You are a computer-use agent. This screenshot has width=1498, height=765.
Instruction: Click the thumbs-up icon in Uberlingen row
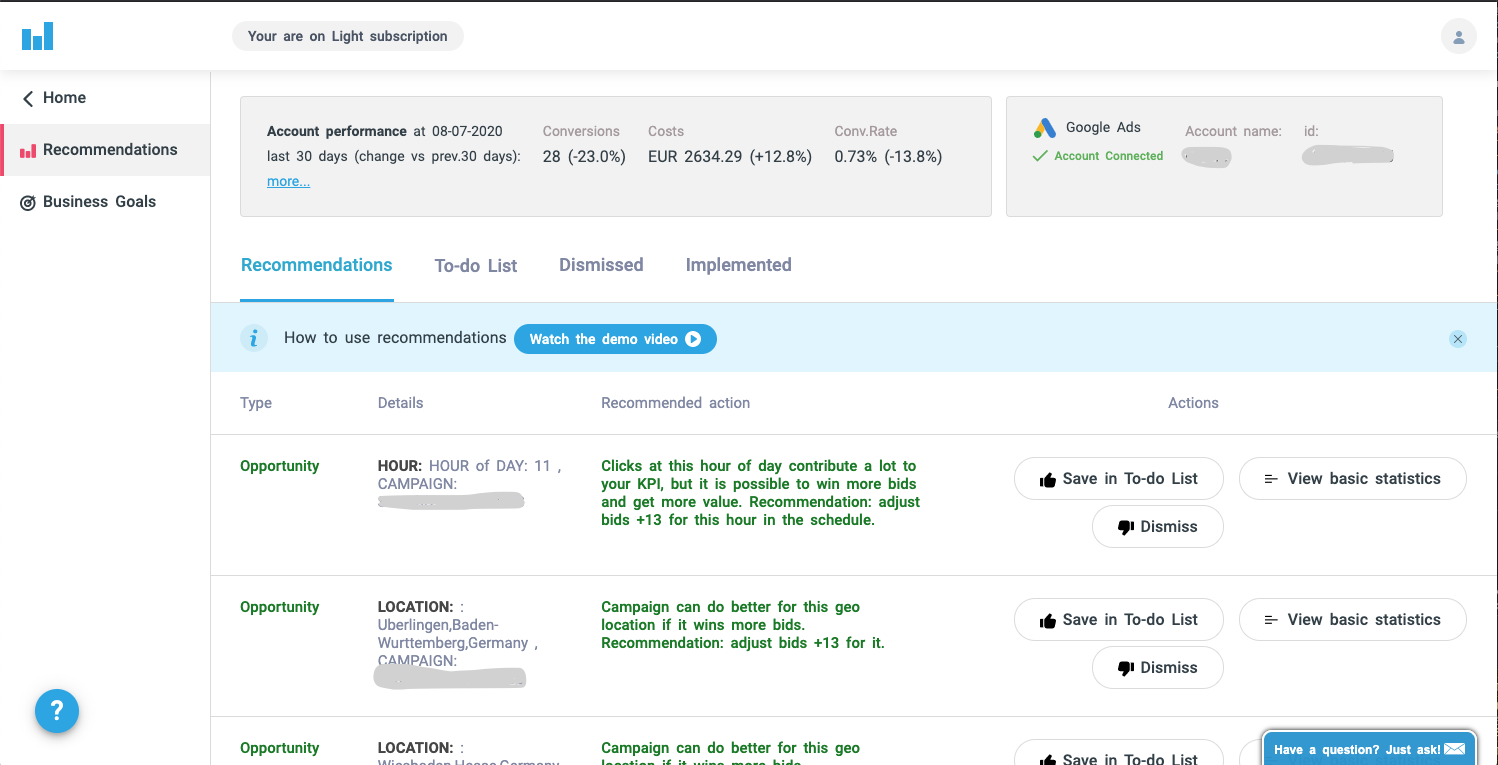click(x=1048, y=621)
